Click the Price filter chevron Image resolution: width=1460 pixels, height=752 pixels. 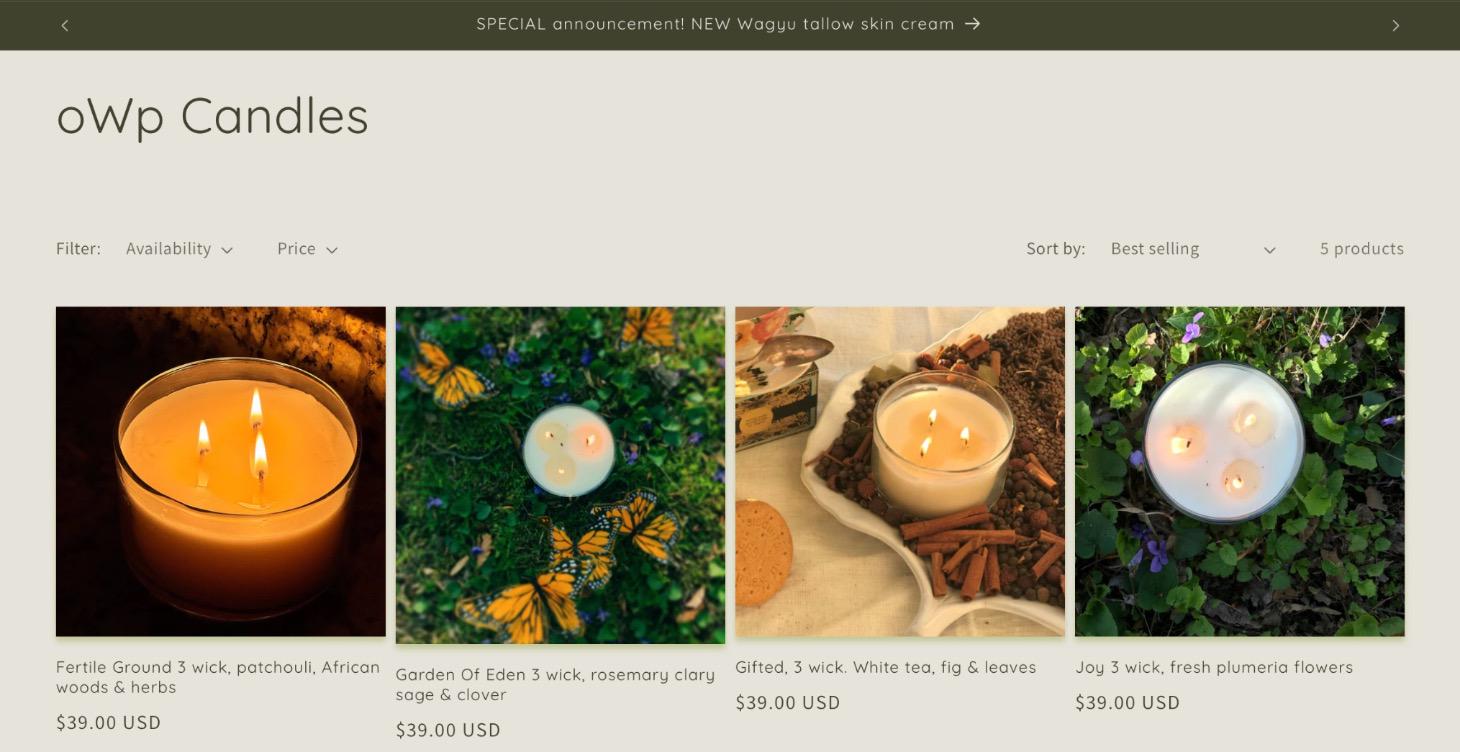point(332,250)
